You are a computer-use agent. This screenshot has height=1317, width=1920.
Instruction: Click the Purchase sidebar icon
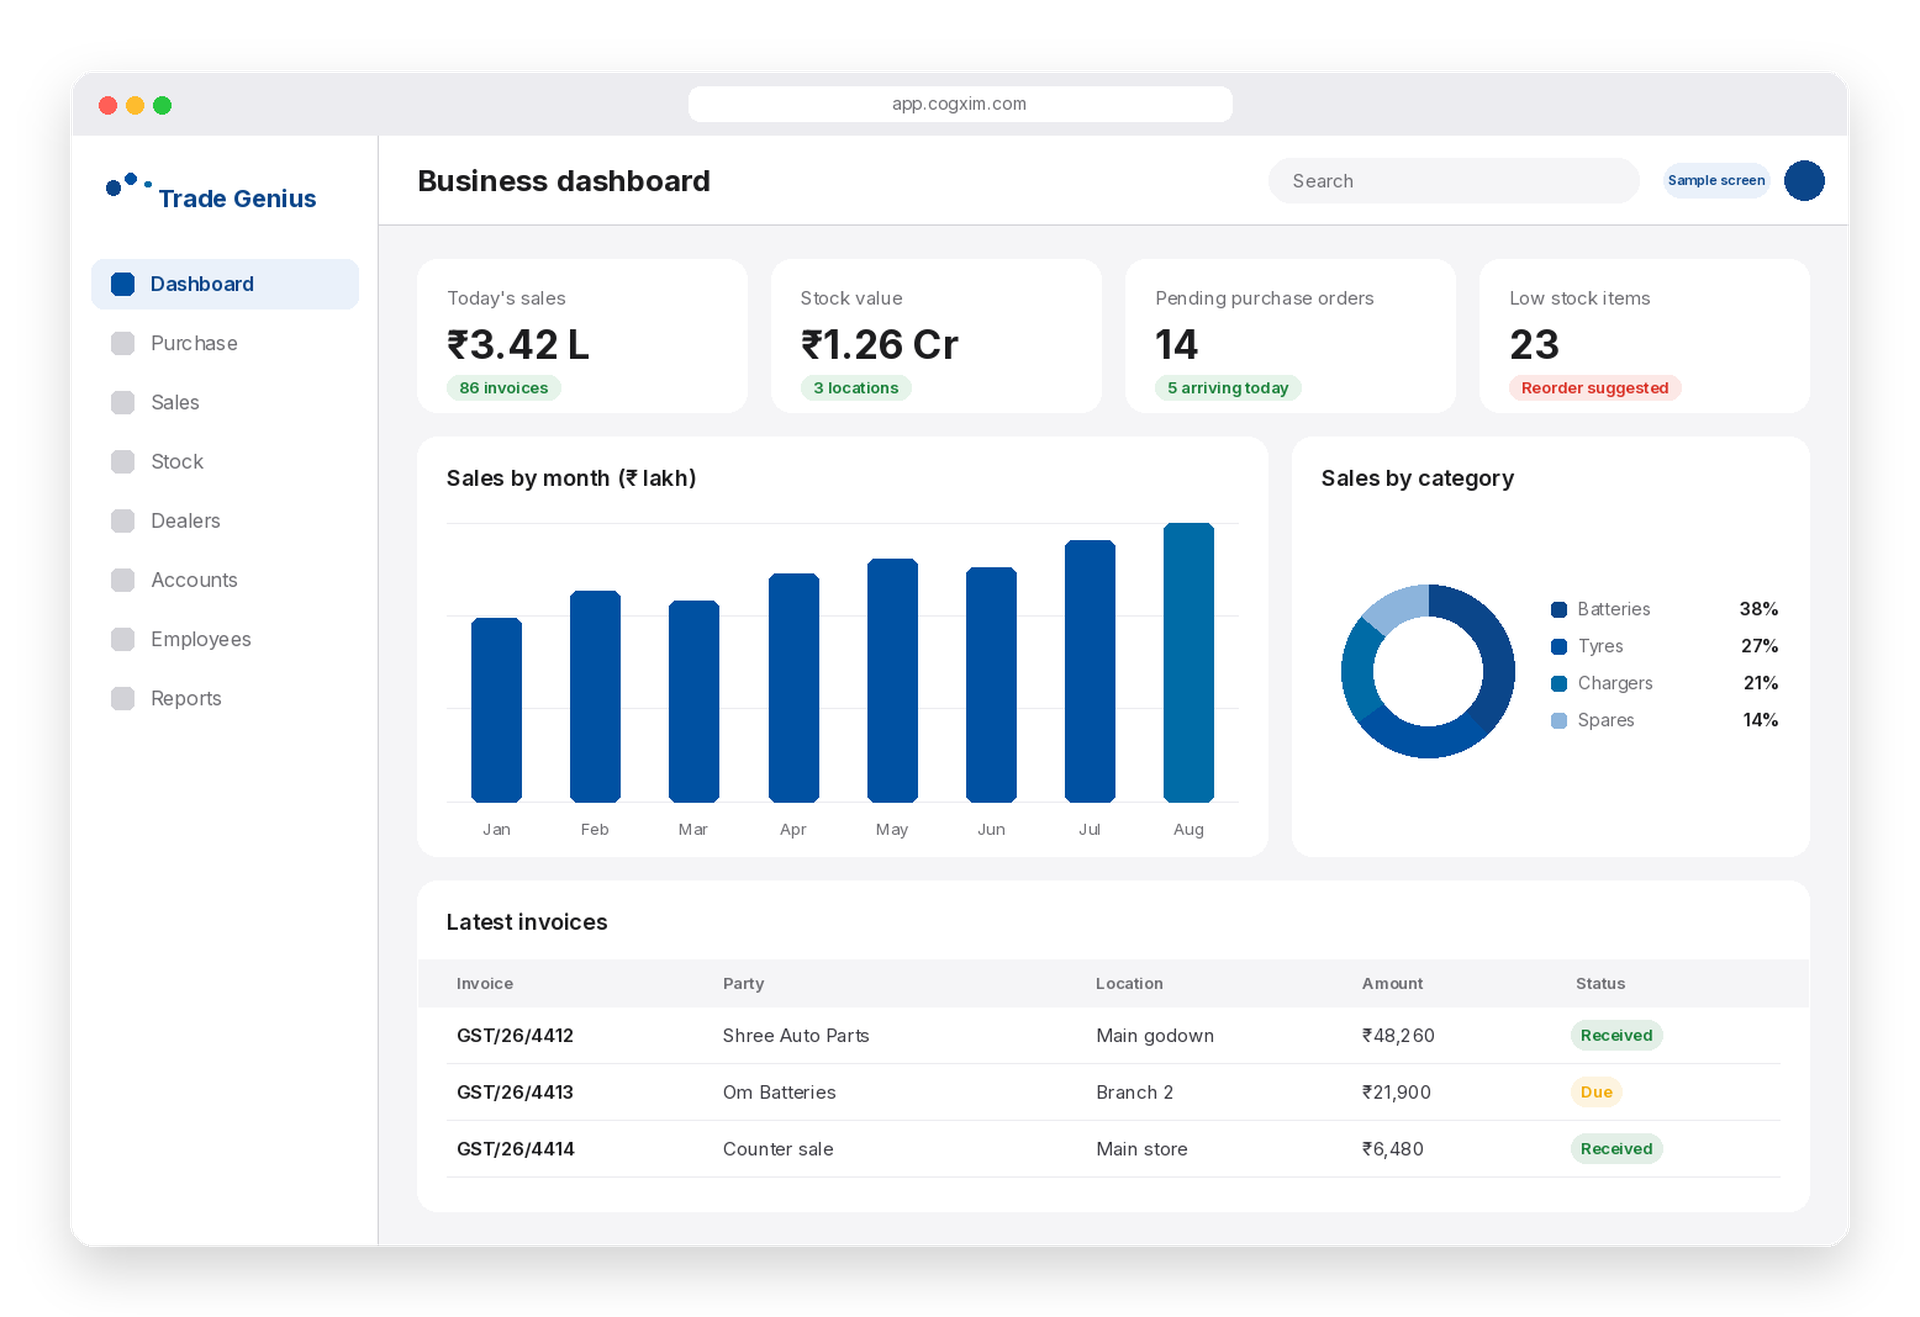click(123, 343)
